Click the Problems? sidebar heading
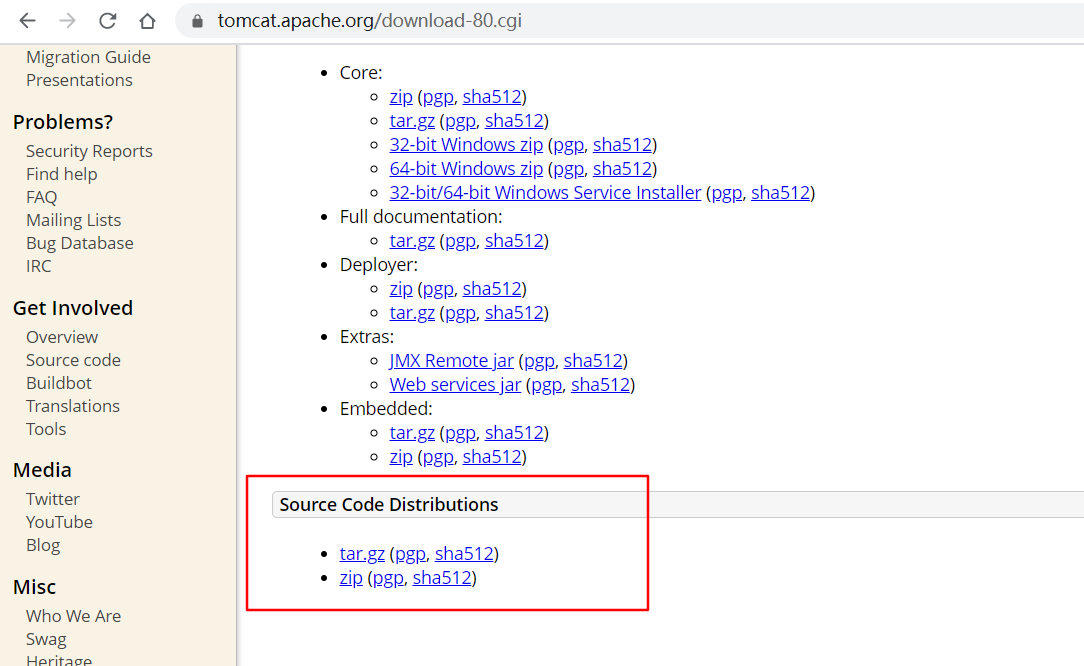 click(x=63, y=122)
